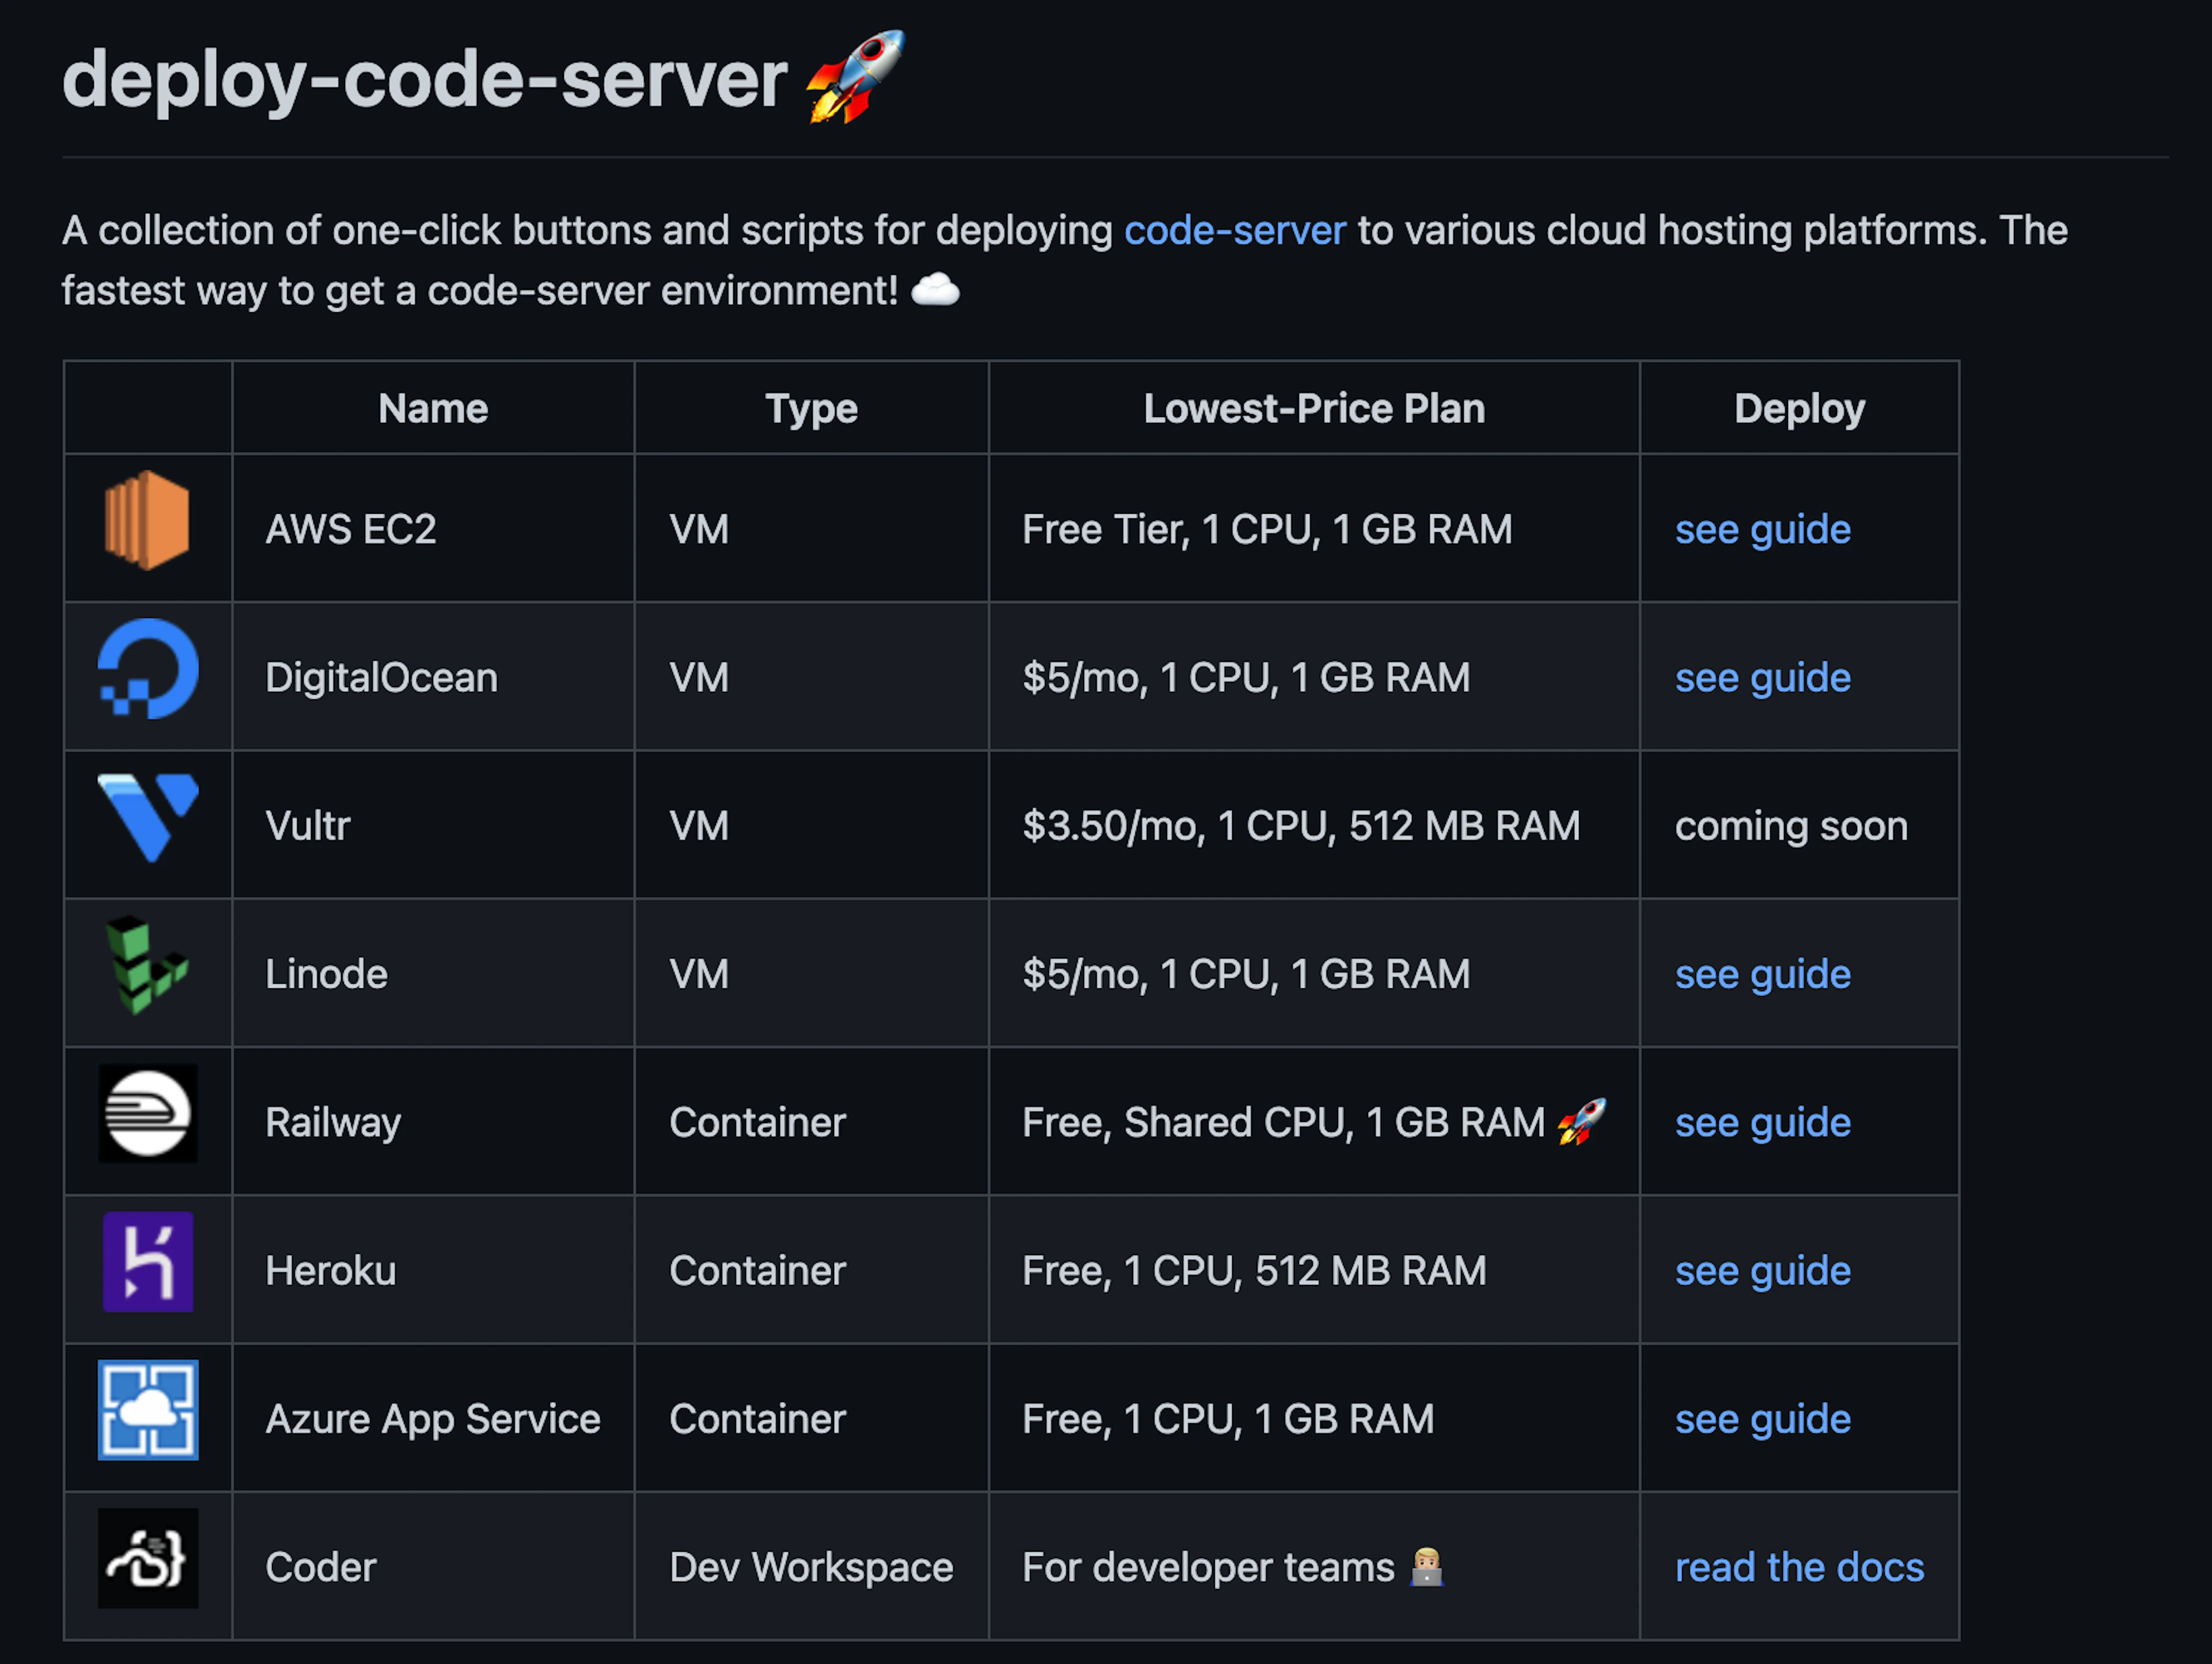The image size is (2212, 1664).
Task: Click the Coder logo icon
Action: [148, 1558]
